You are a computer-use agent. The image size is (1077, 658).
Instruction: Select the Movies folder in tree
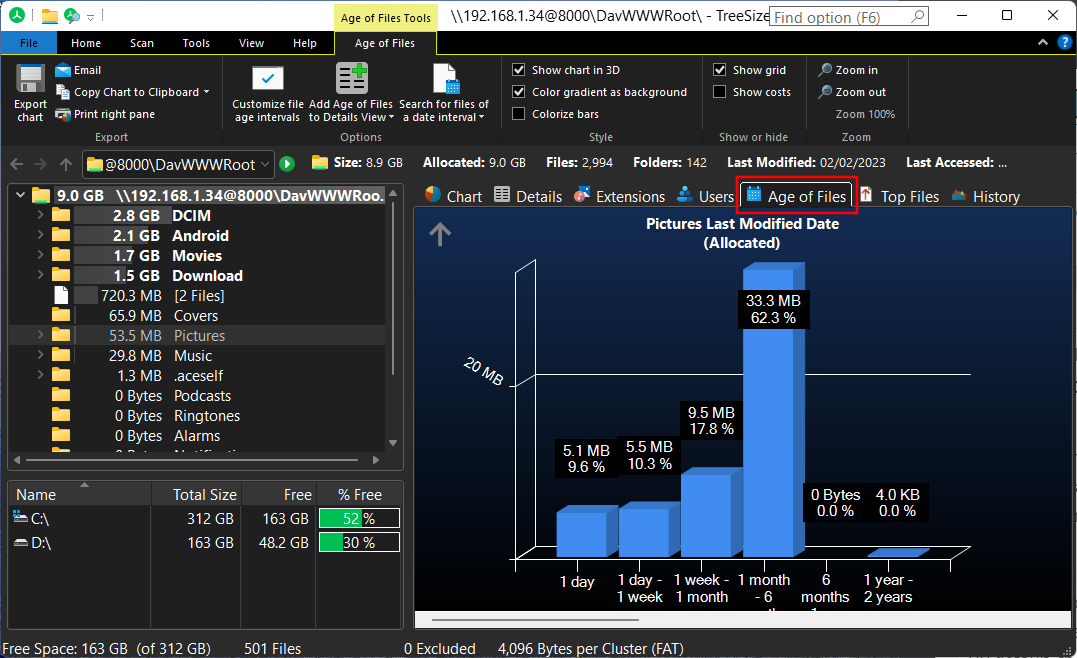tap(197, 256)
